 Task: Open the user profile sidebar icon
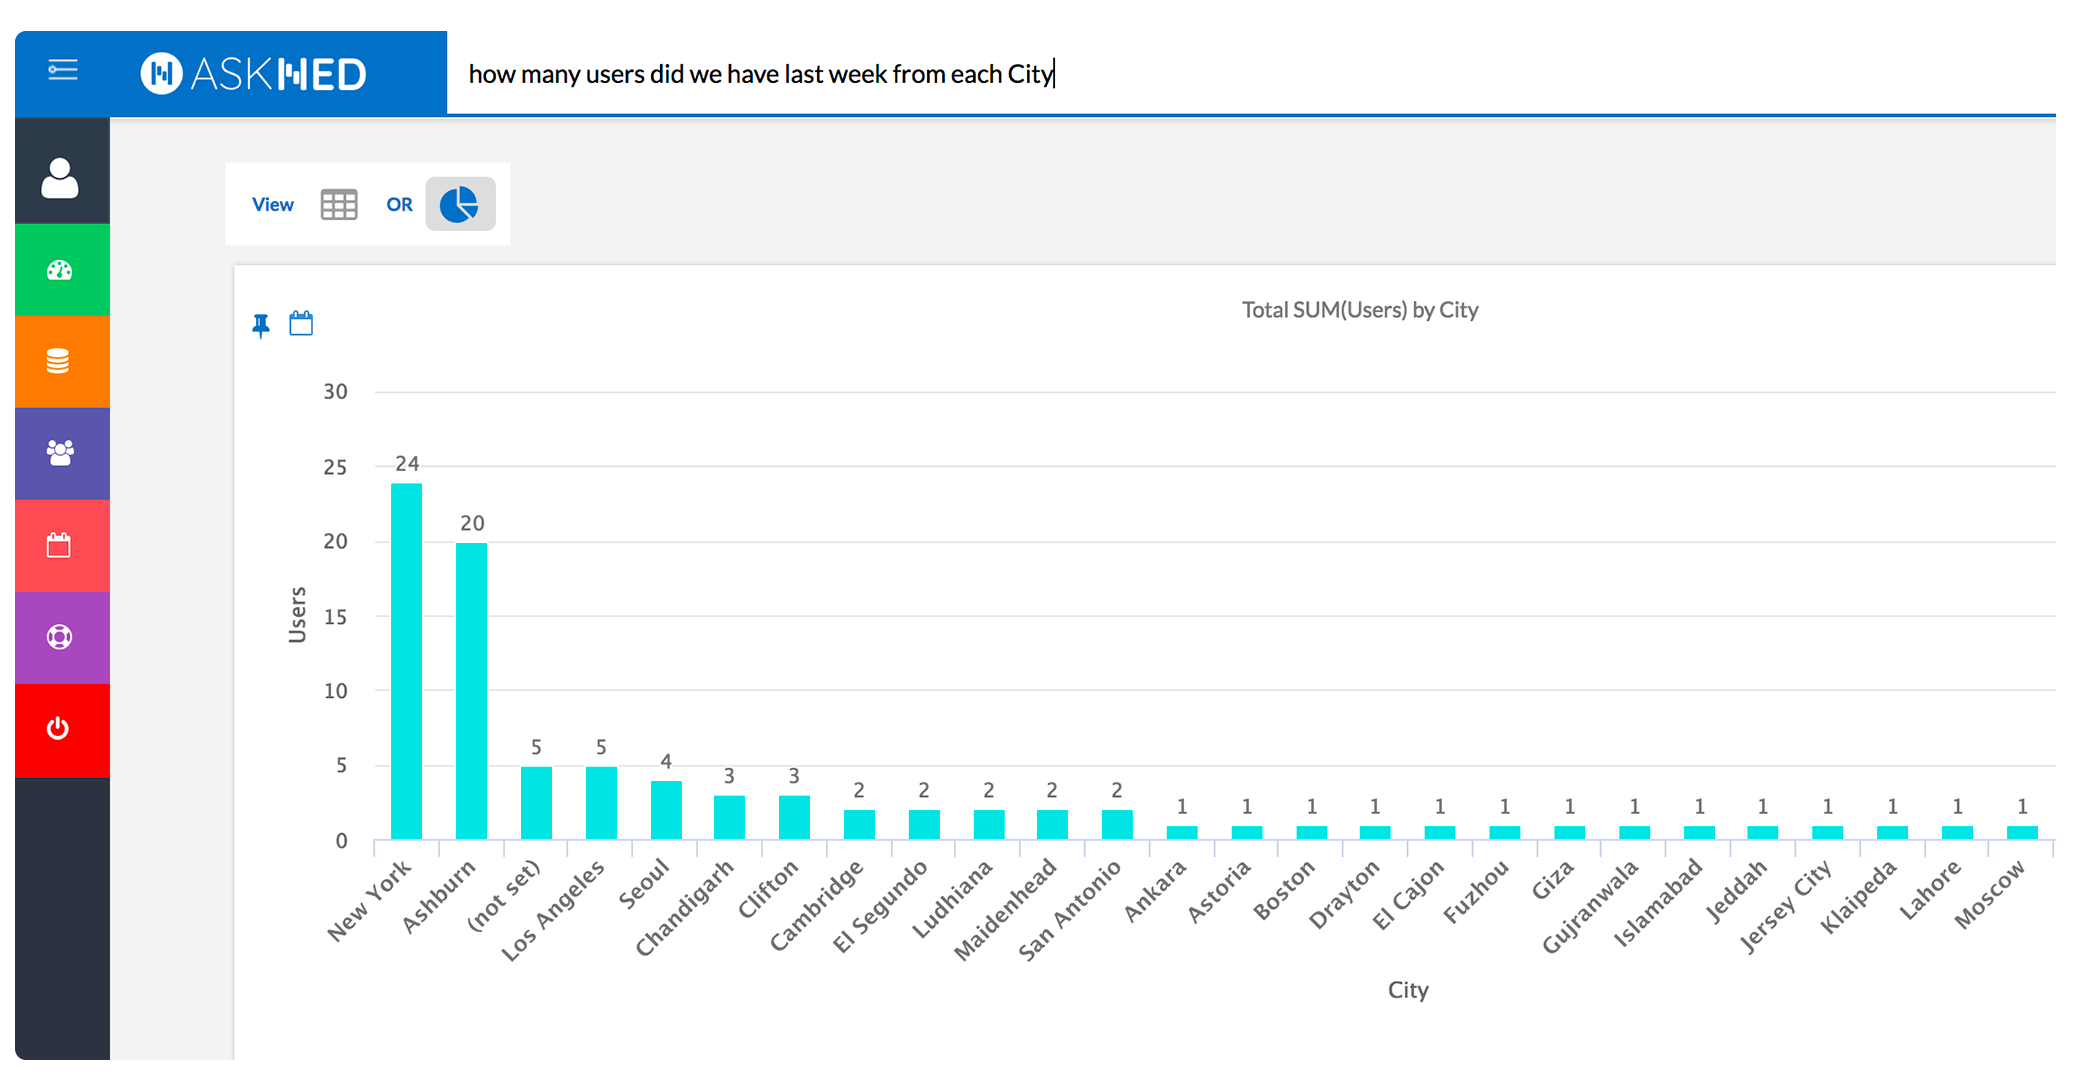(60, 178)
